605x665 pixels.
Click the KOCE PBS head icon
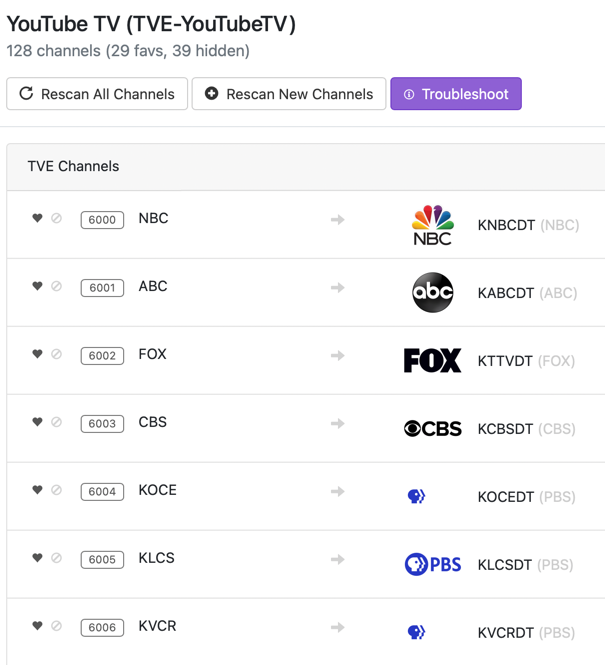point(417,496)
